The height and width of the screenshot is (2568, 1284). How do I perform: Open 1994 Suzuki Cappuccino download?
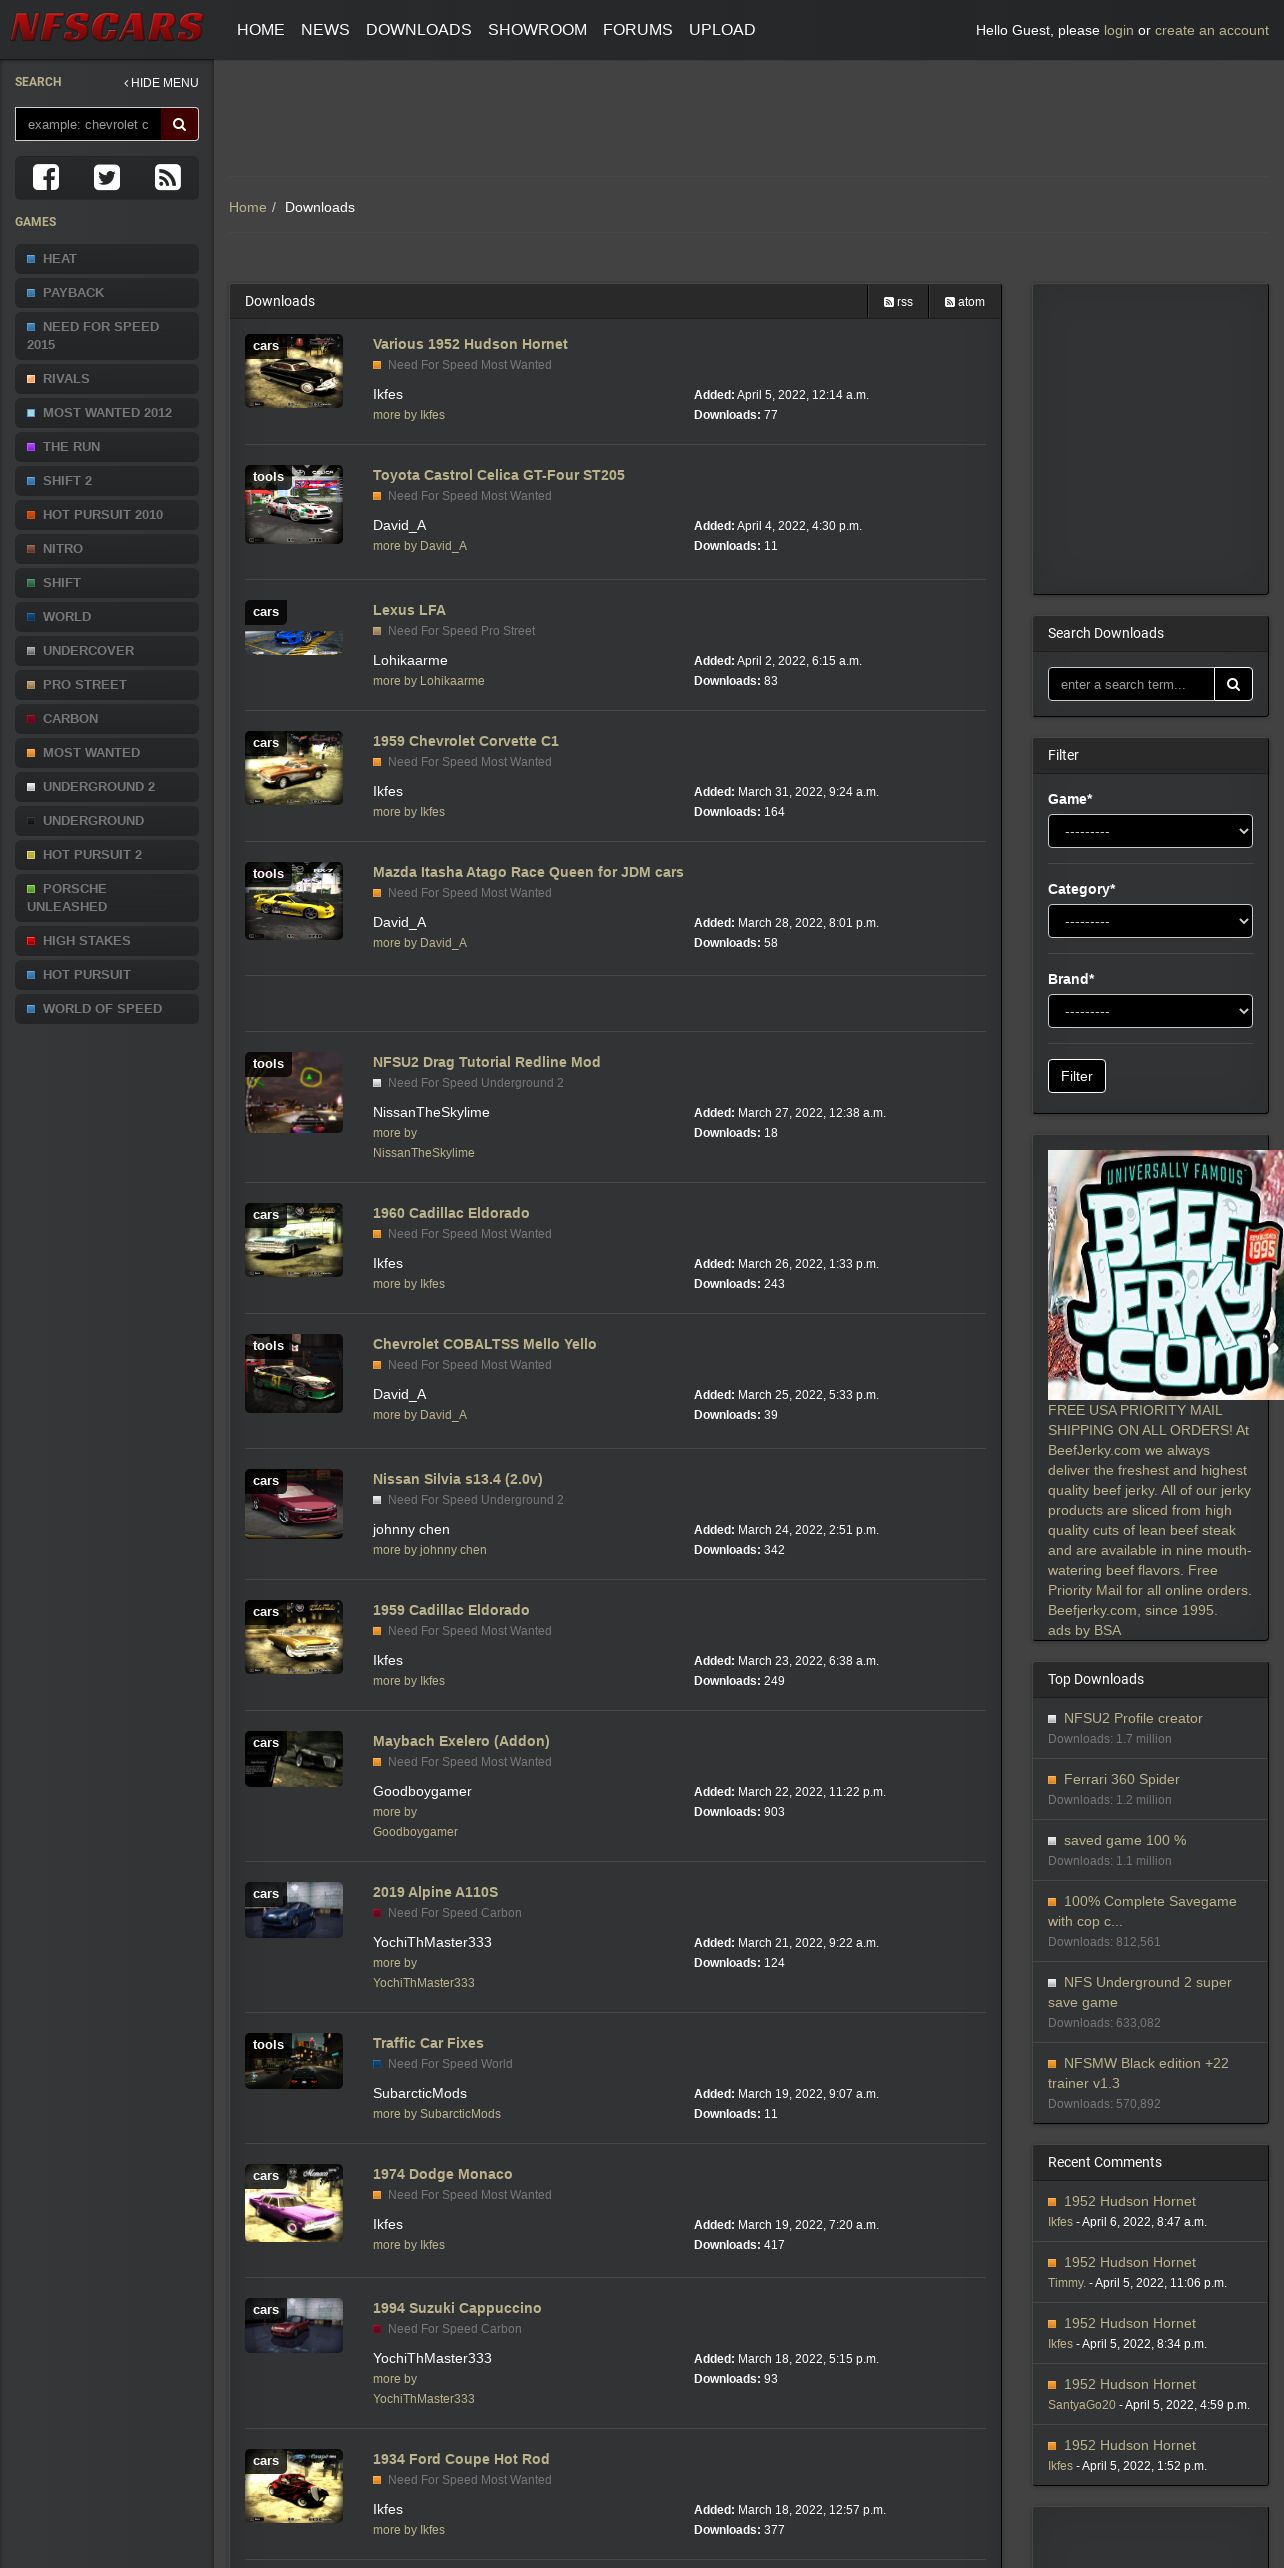457,2308
